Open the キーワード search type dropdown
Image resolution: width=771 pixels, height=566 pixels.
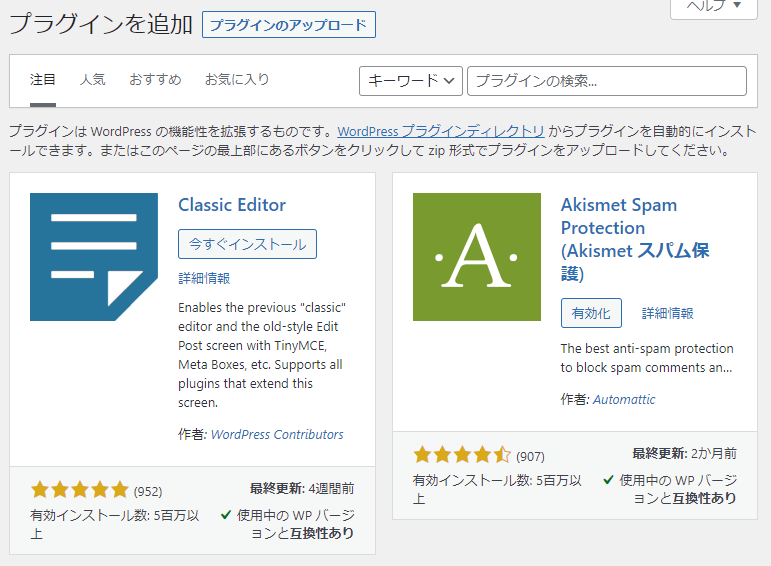(x=411, y=81)
